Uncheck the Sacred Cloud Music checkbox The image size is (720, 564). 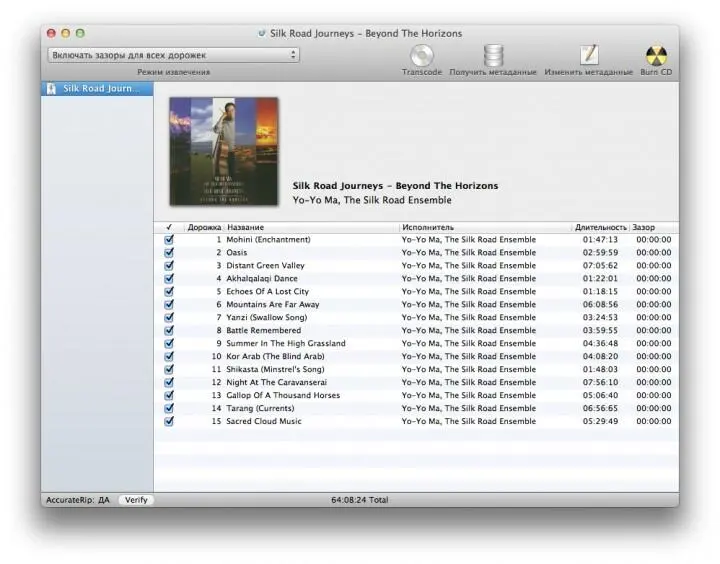pyautogui.click(x=169, y=421)
